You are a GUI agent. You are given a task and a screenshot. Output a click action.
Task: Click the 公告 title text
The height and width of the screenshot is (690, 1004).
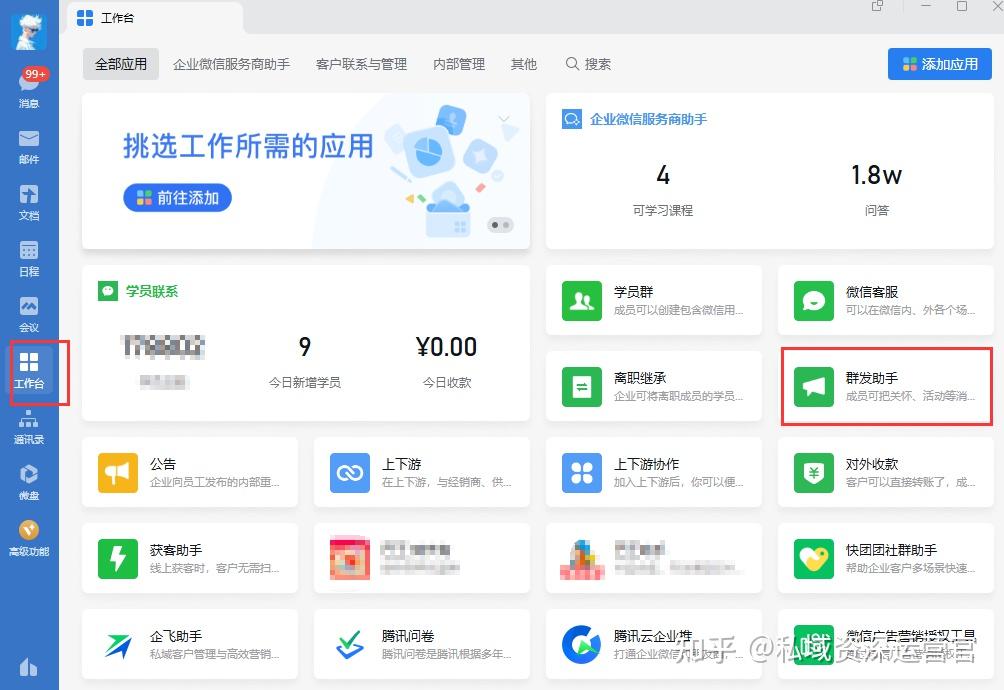point(163,464)
